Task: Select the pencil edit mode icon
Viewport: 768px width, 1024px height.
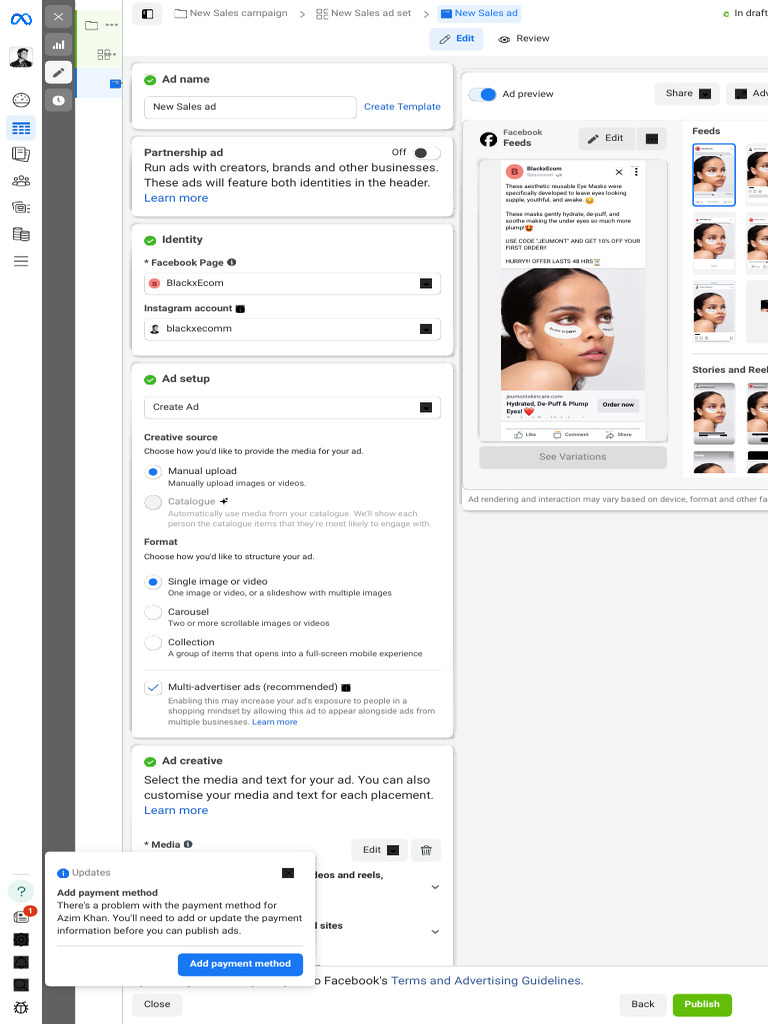Action: (59, 72)
